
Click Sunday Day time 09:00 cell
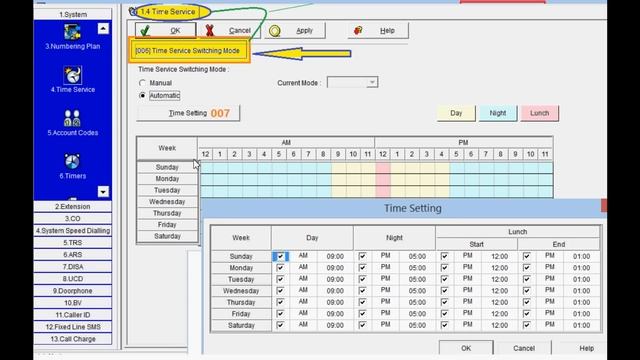click(335, 256)
